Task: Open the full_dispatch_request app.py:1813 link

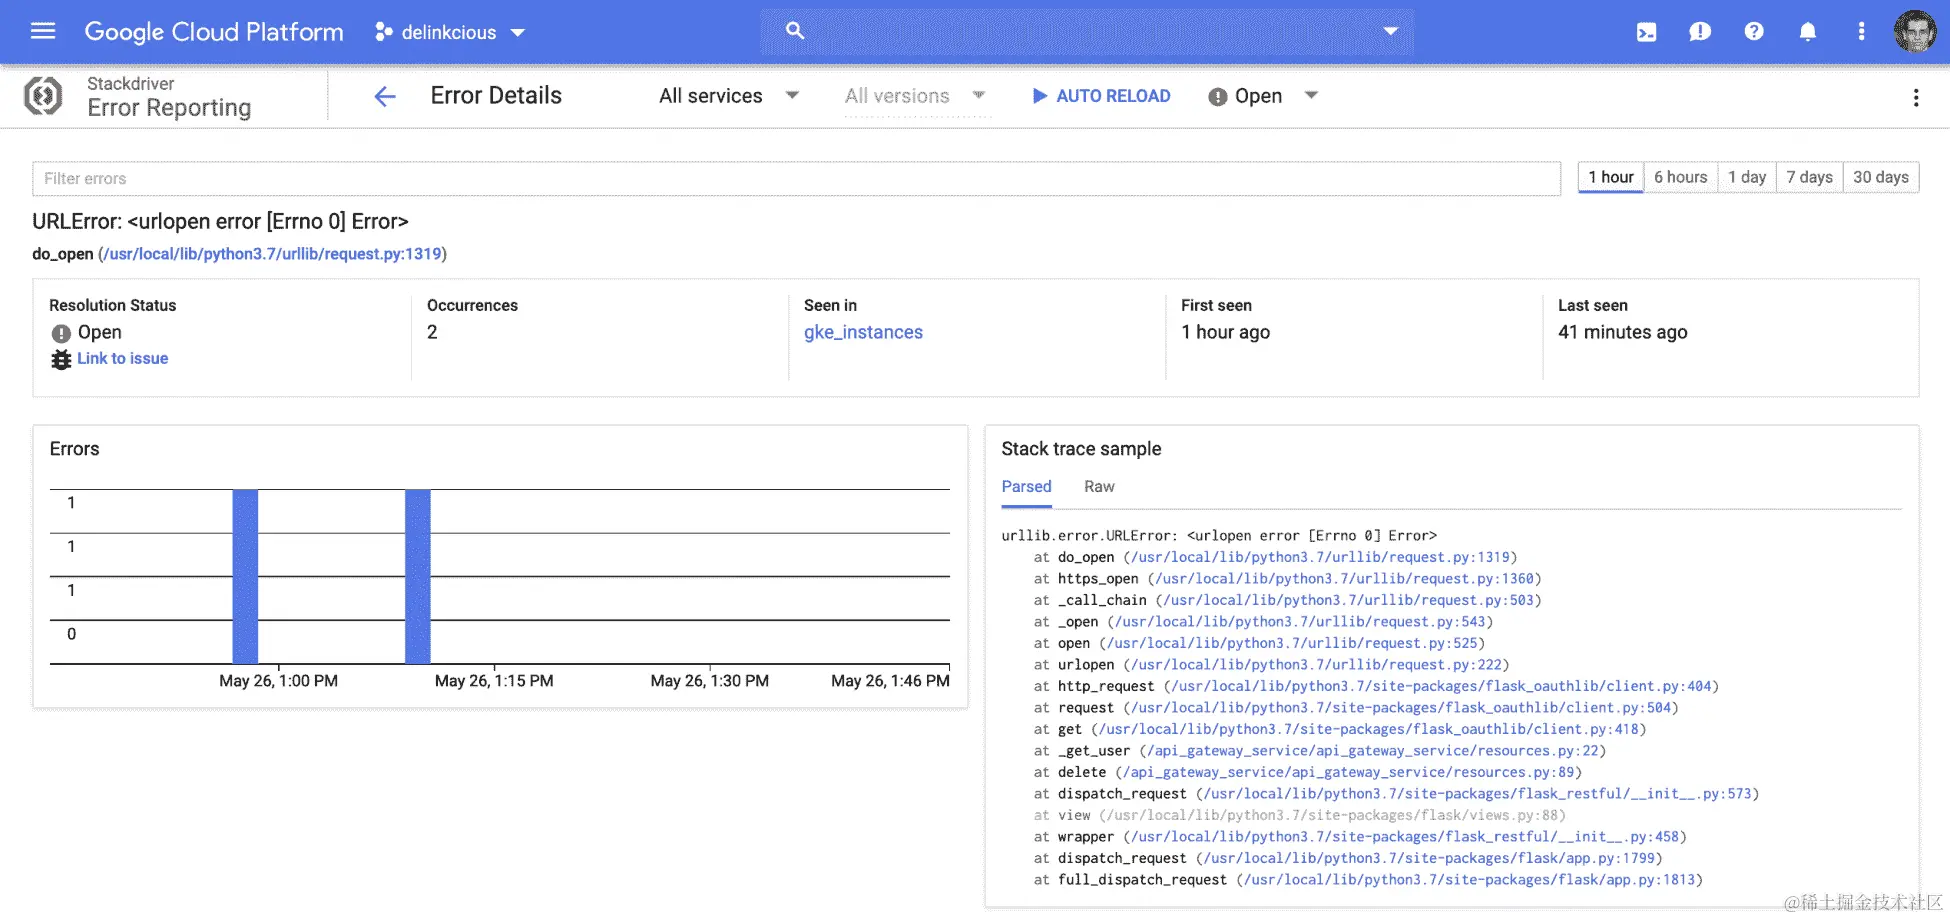Action: (1470, 880)
